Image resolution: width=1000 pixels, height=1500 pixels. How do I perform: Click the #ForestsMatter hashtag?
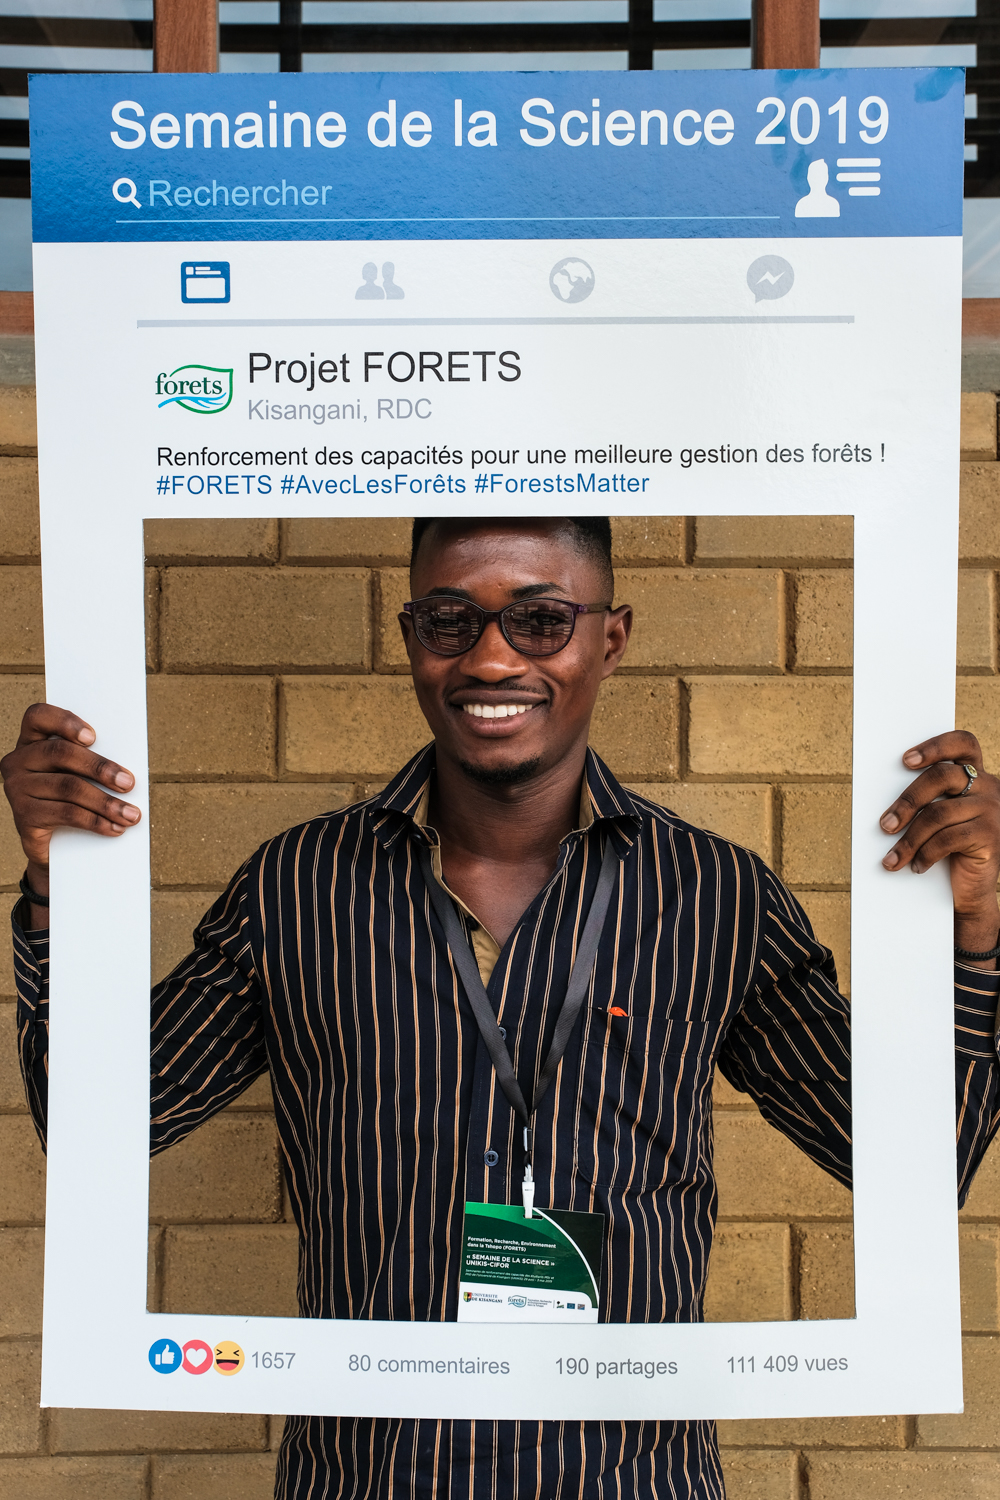point(561,483)
